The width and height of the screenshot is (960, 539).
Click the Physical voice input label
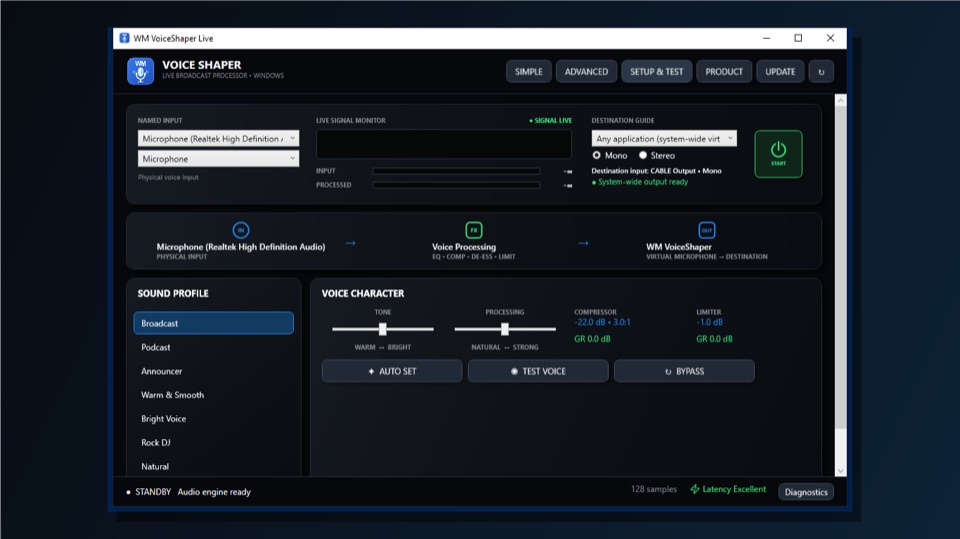pyautogui.click(x=168, y=177)
